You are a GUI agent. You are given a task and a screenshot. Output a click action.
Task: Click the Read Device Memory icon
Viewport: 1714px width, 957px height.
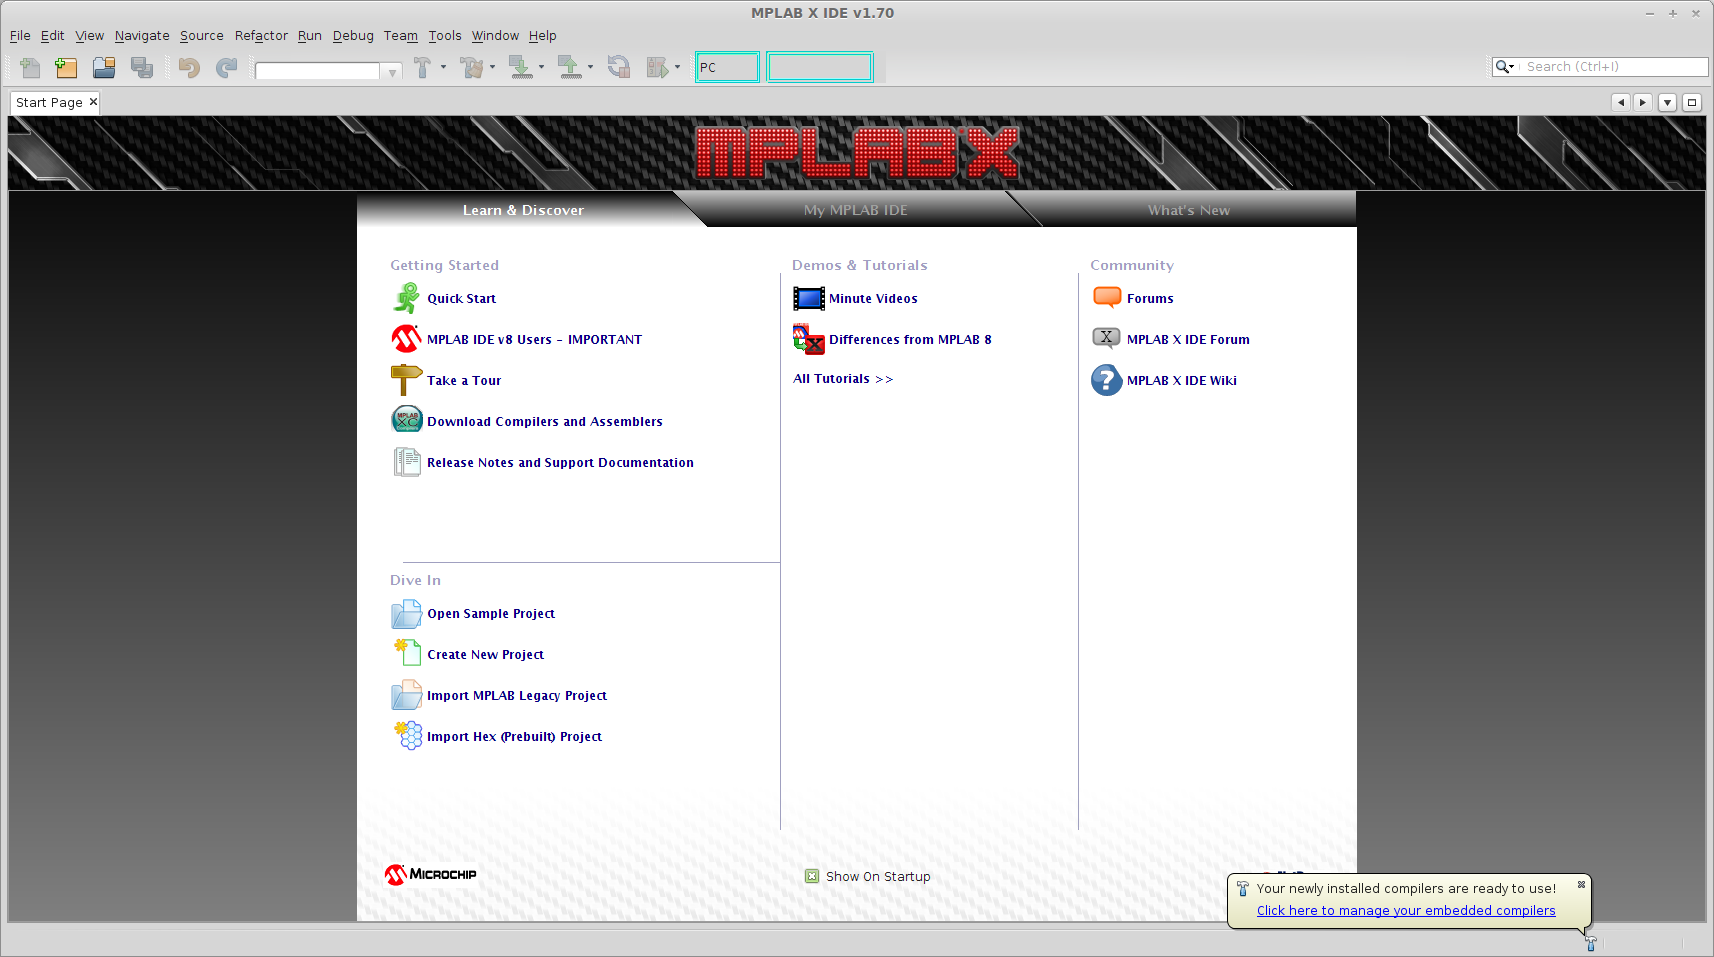tap(569, 67)
